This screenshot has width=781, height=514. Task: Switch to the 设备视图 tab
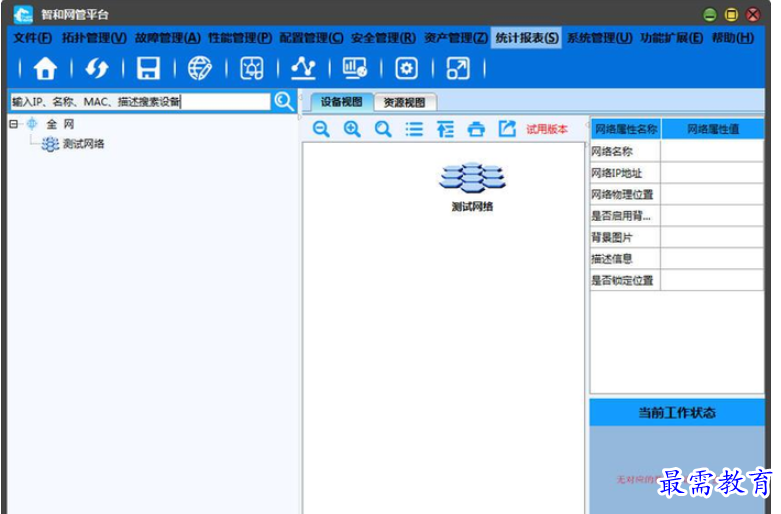(342, 102)
